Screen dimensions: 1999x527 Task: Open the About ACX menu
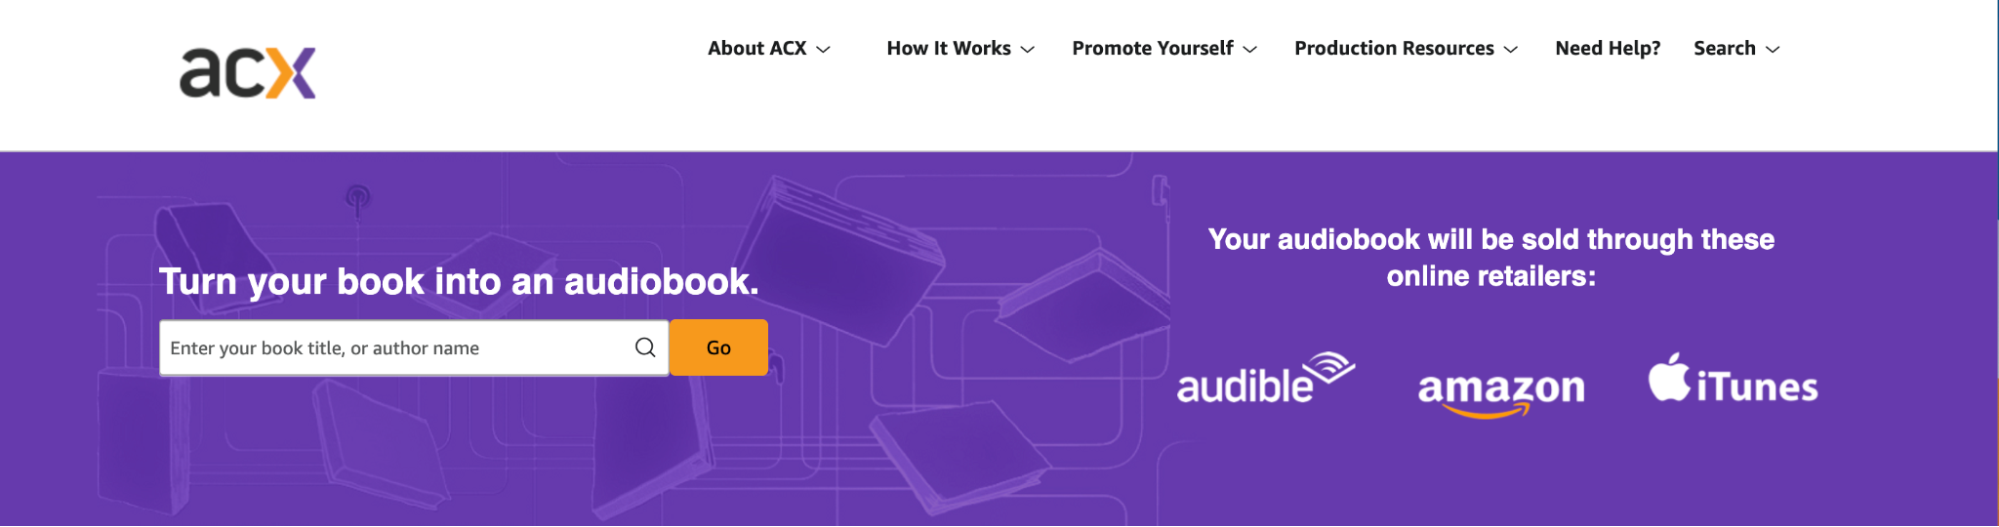[x=757, y=48]
